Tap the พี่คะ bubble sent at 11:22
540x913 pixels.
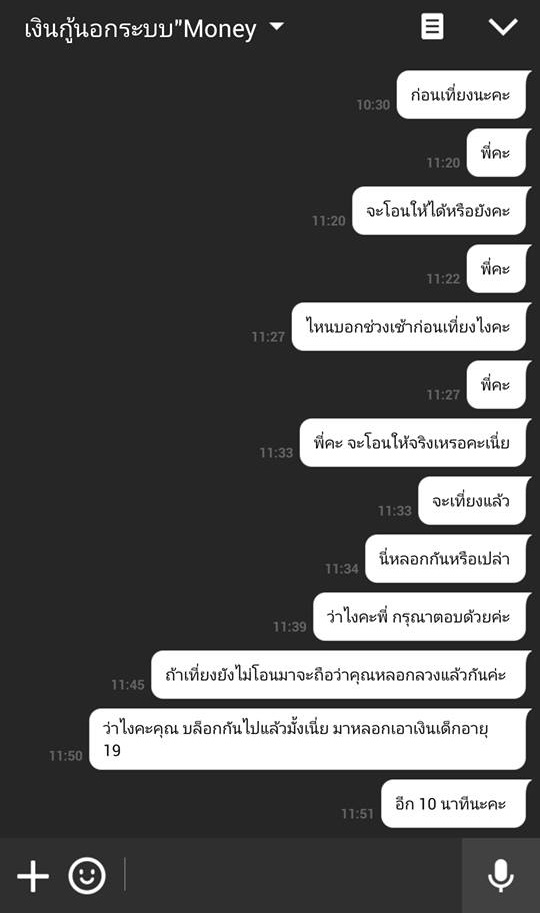(x=498, y=269)
